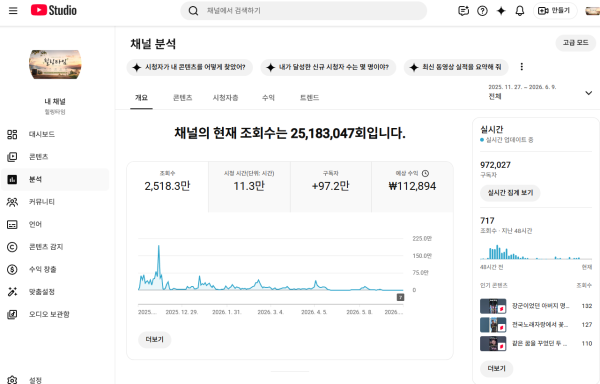Select 분석 in the sidebar

[55, 179]
